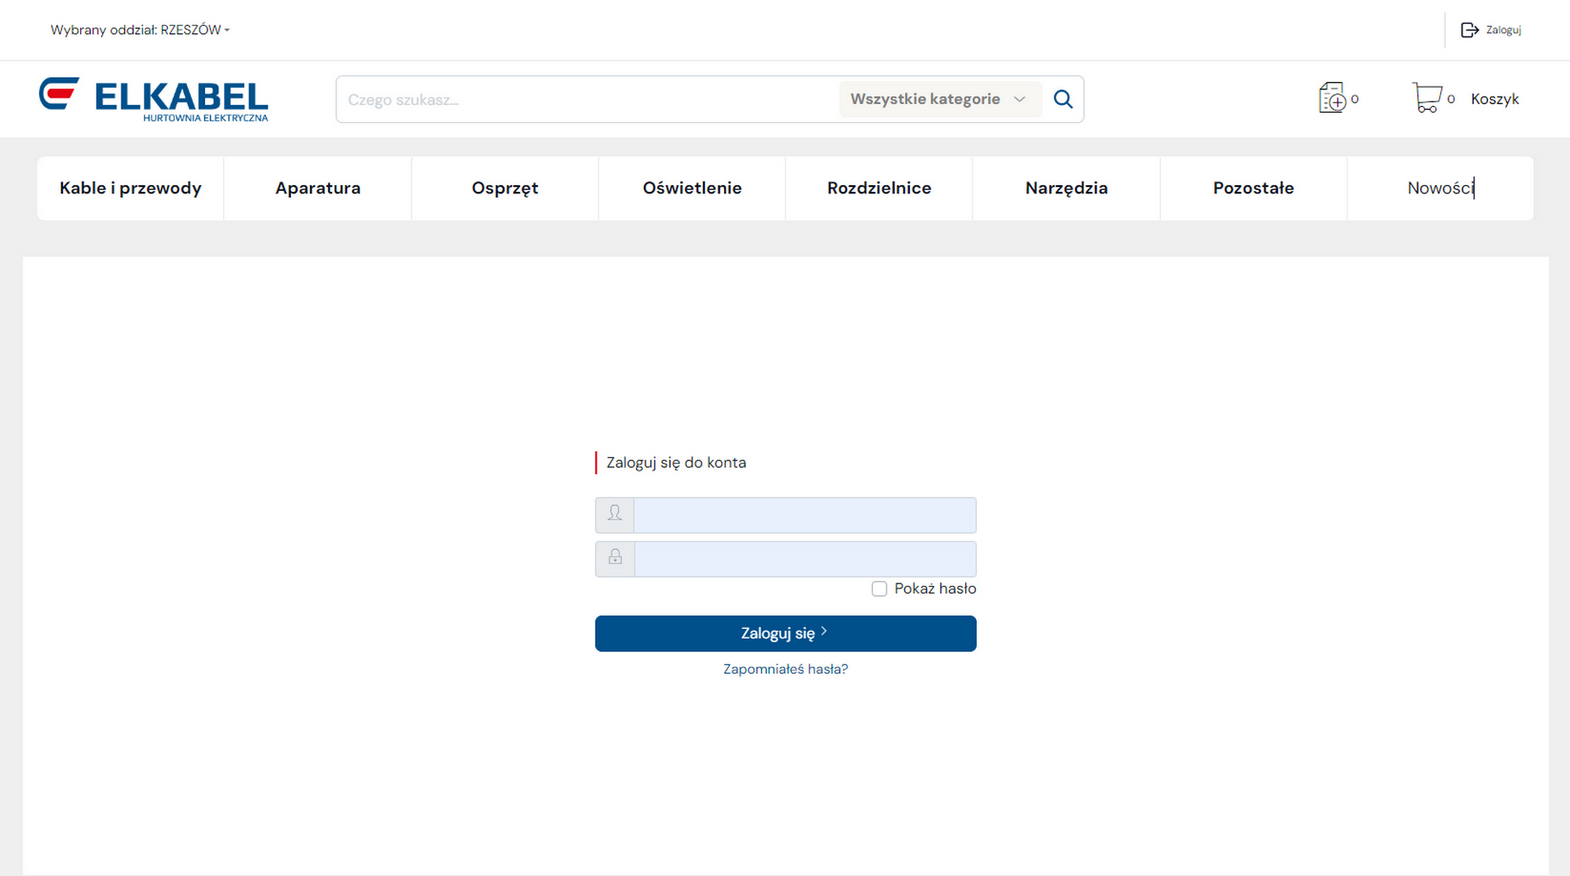The height and width of the screenshot is (876, 1570).
Task: Click the Elkabel logo
Action: tap(154, 99)
